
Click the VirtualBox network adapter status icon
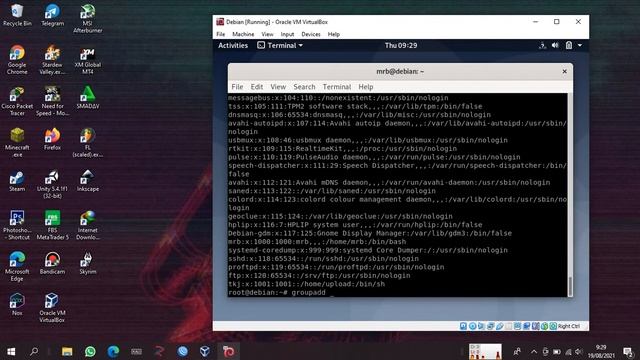coord(490,326)
